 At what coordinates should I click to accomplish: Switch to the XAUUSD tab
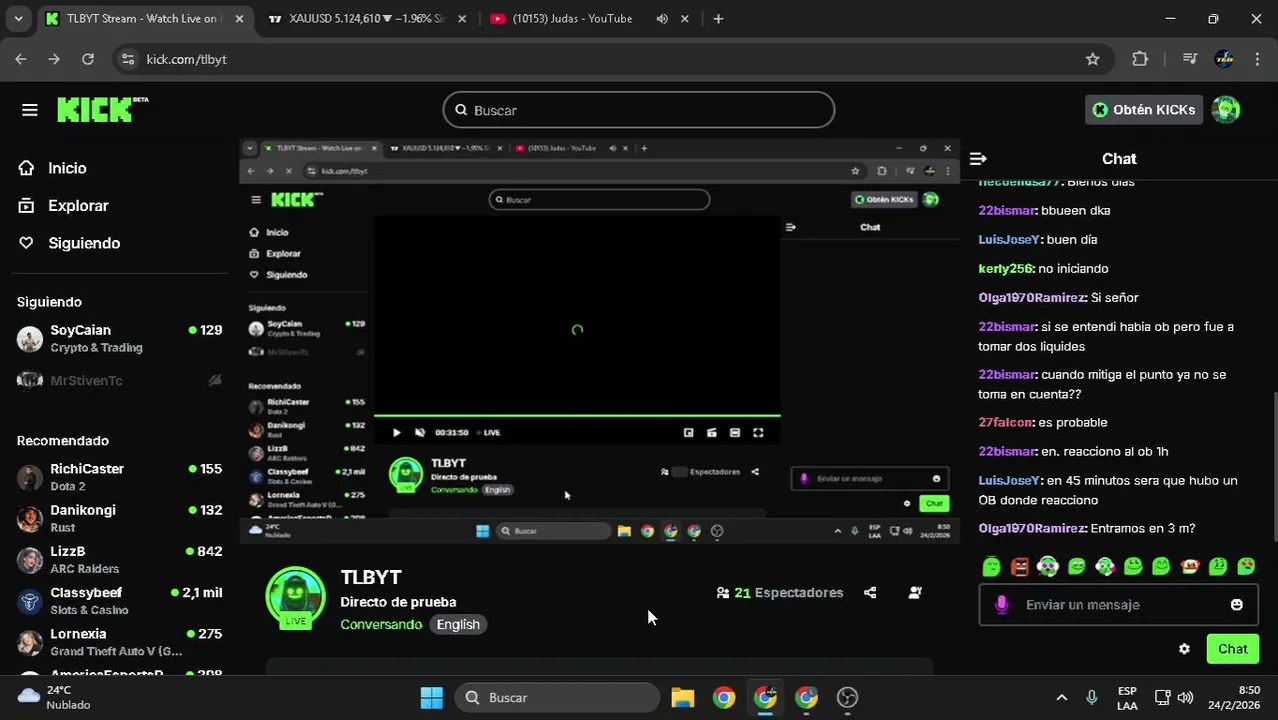click(x=366, y=18)
